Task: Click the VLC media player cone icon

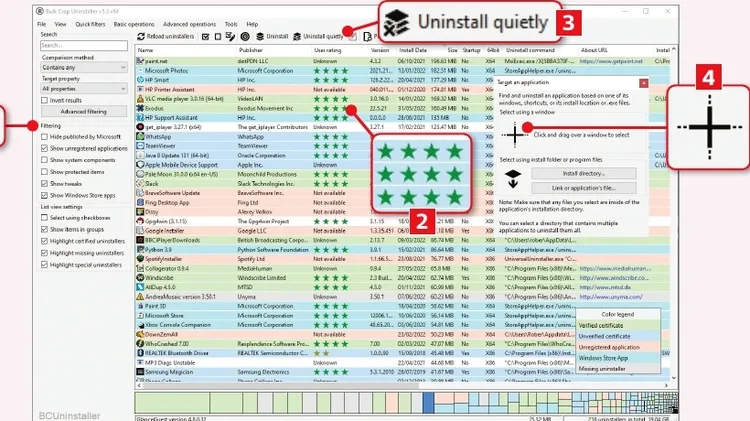Action: coord(140,99)
